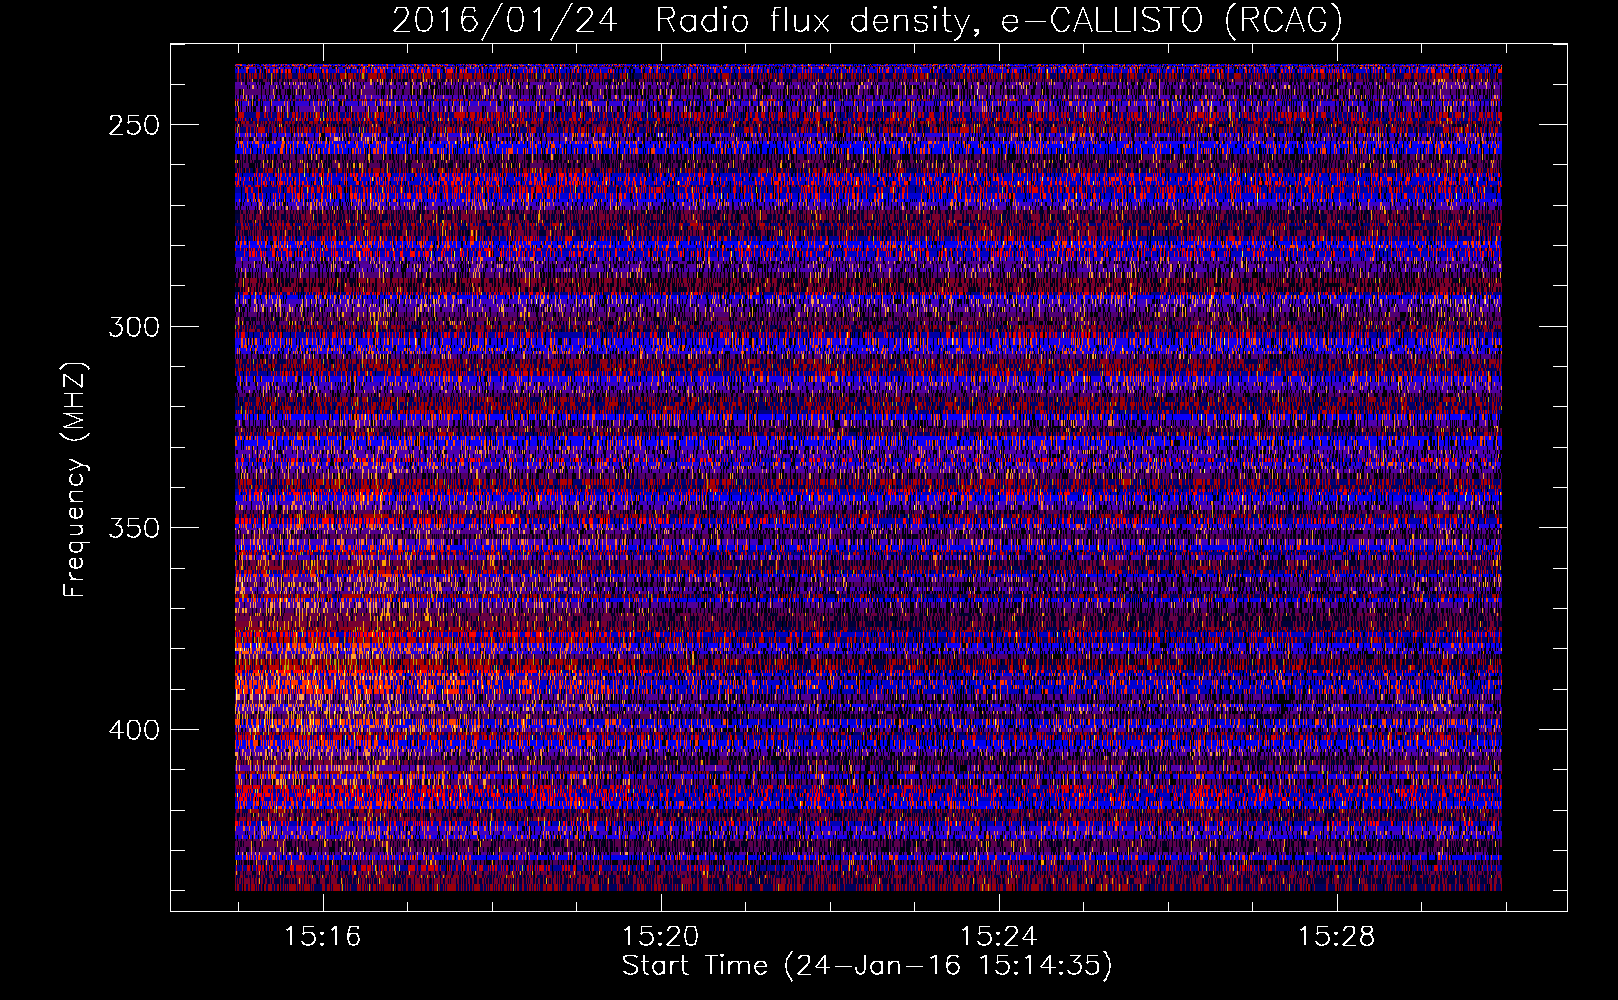Click the 15:28 time tick label
This screenshot has width=1618, height=1000.
(1336, 937)
